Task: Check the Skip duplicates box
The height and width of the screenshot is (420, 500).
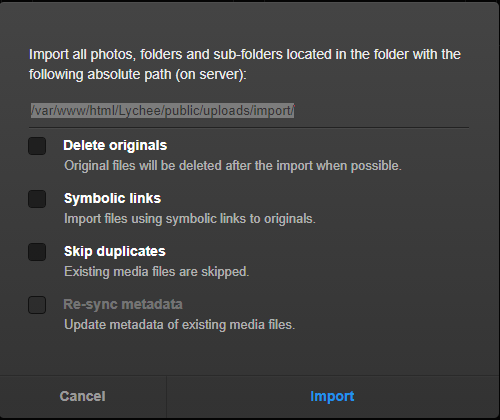Action: pos(37,252)
